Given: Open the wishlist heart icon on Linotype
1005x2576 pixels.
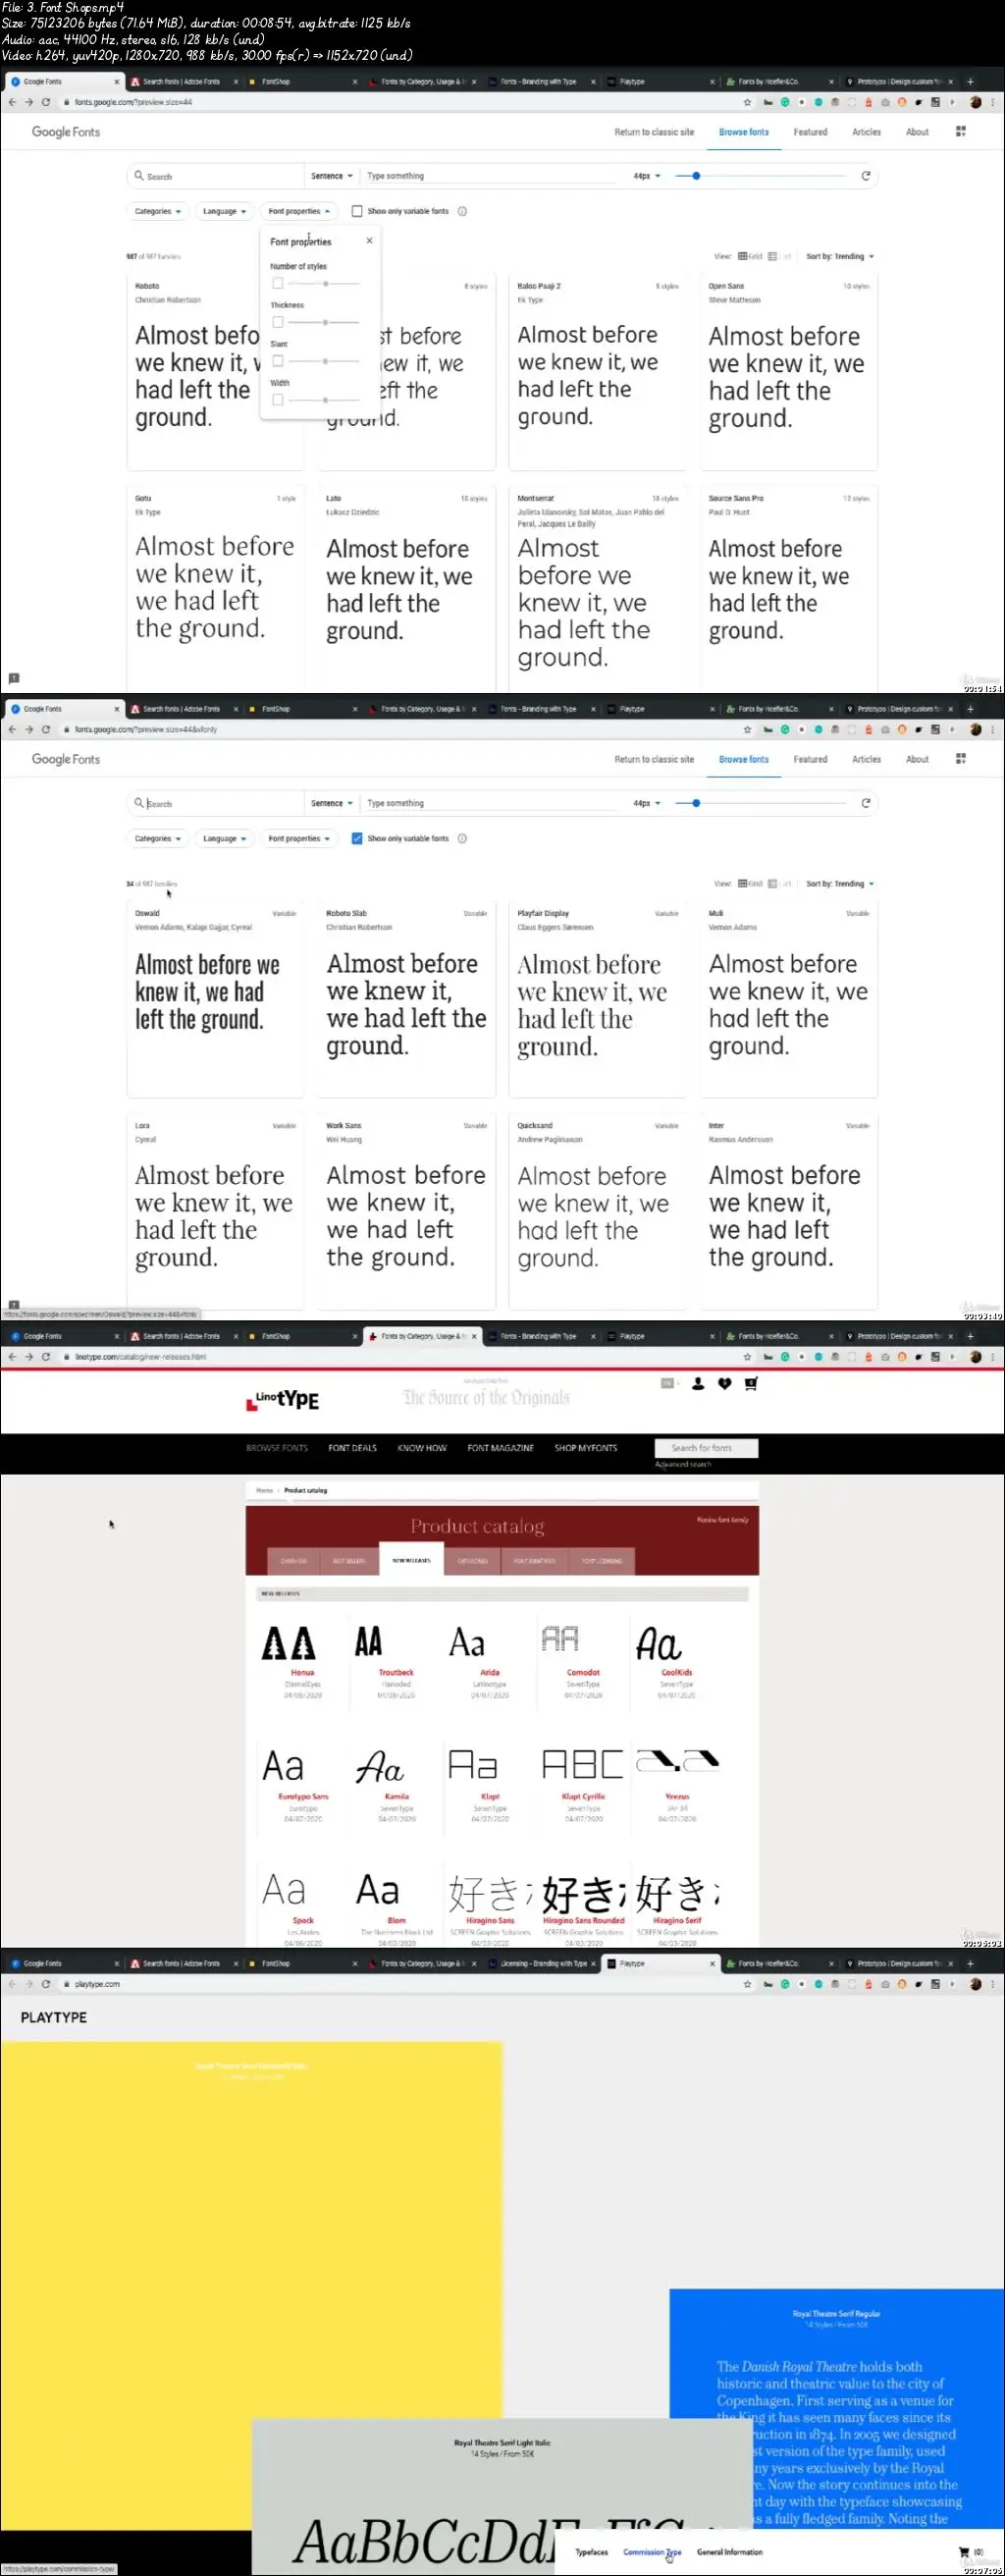Looking at the screenshot, I should (725, 1384).
